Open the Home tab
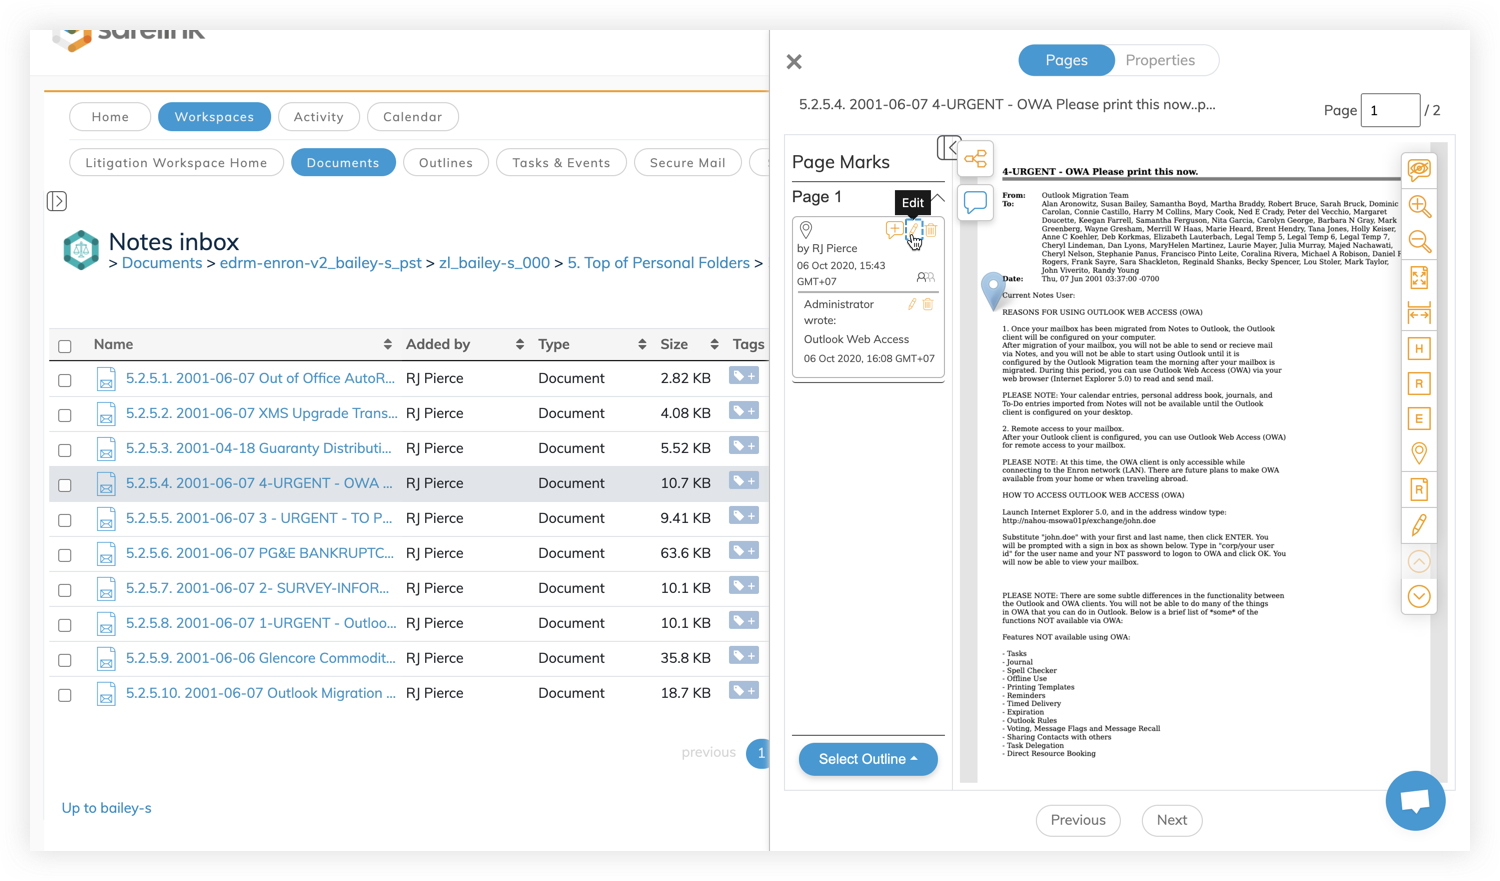 click(110, 117)
